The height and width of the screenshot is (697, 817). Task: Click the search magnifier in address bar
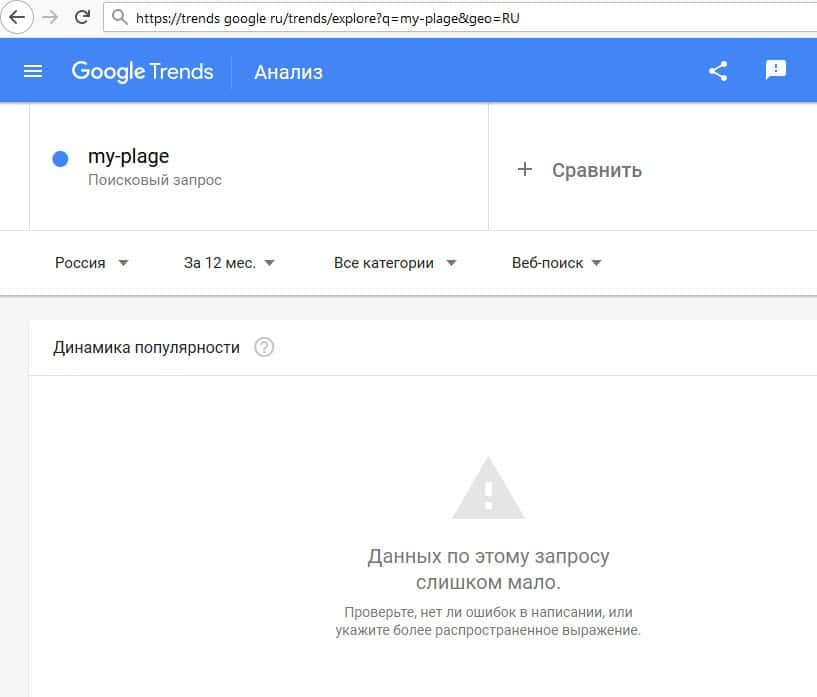119,18
